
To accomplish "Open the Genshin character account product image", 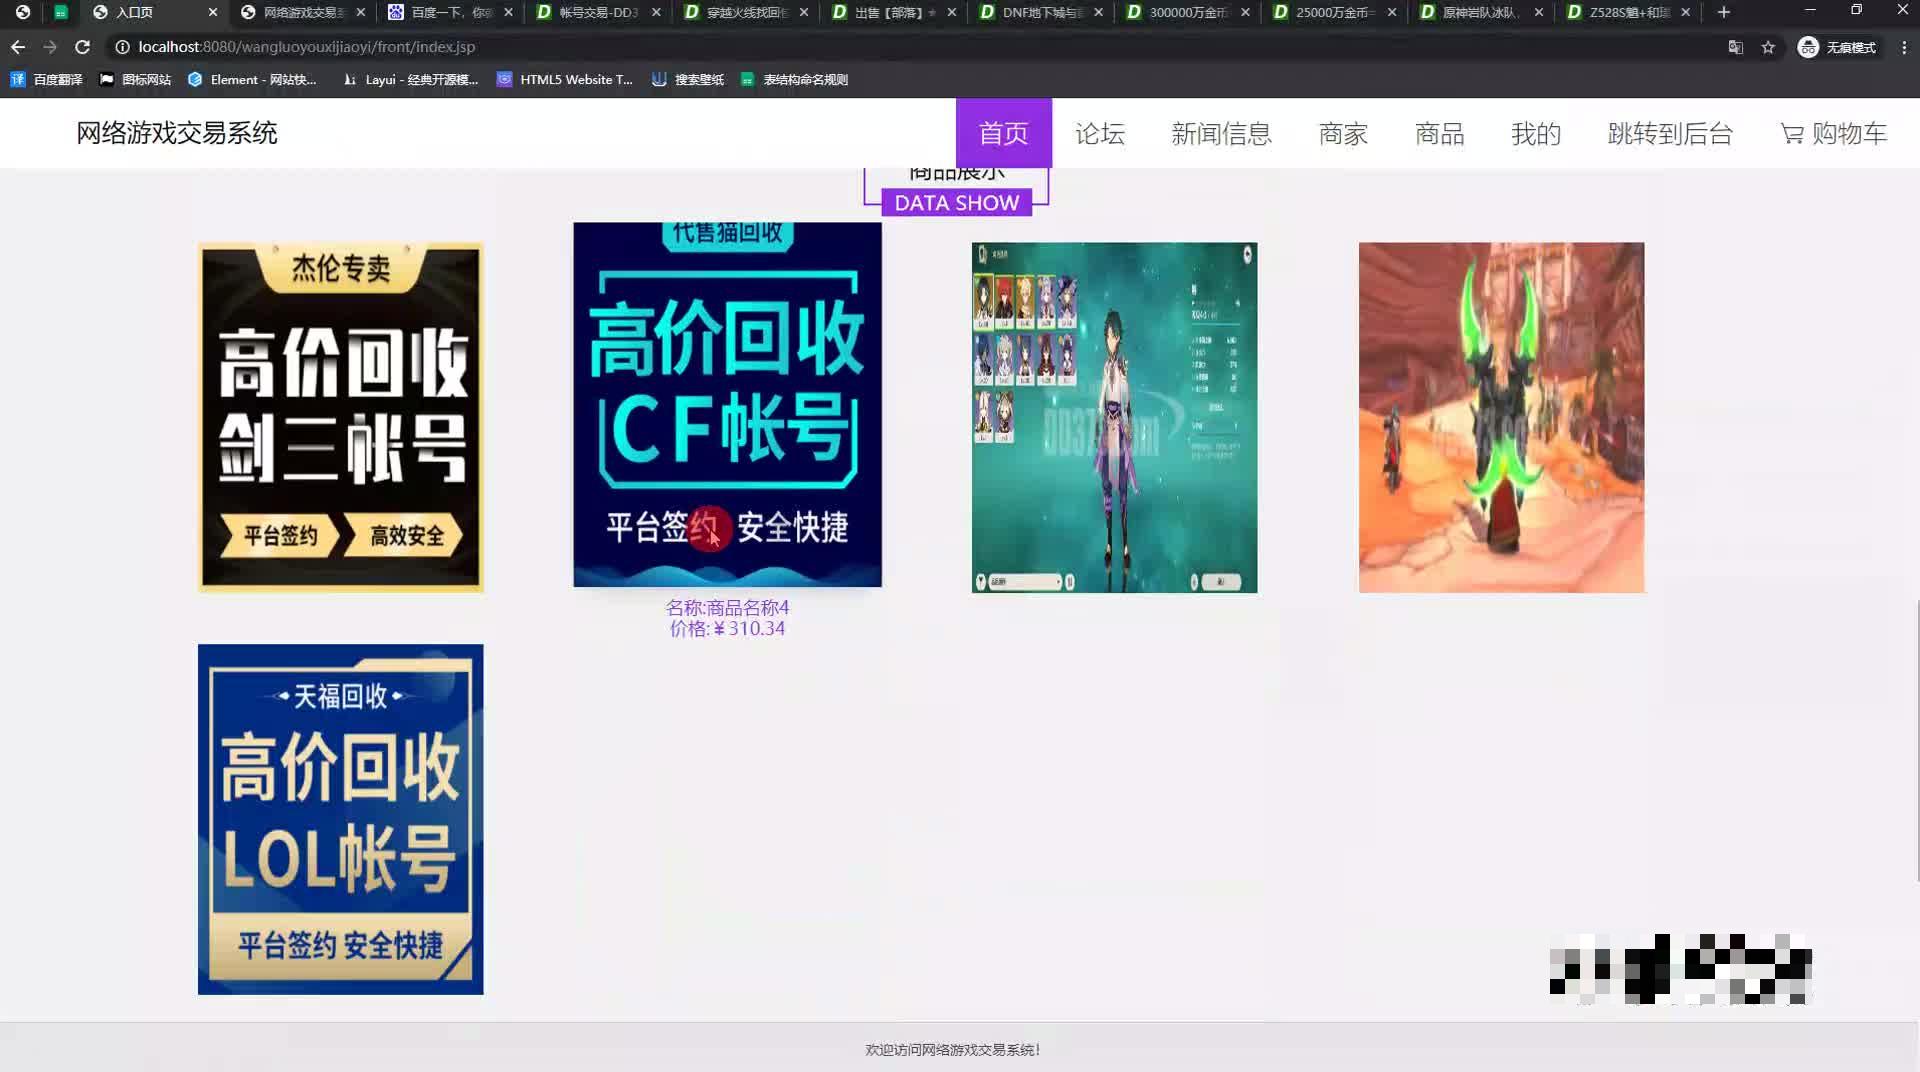I will (x=1114, y=417).
